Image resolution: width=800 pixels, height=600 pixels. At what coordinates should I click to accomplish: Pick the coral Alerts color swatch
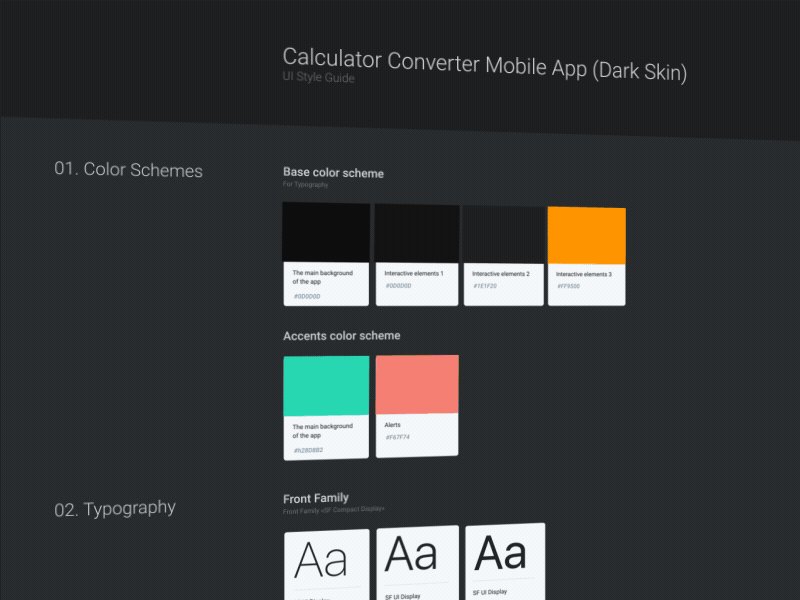pos(417,384)
